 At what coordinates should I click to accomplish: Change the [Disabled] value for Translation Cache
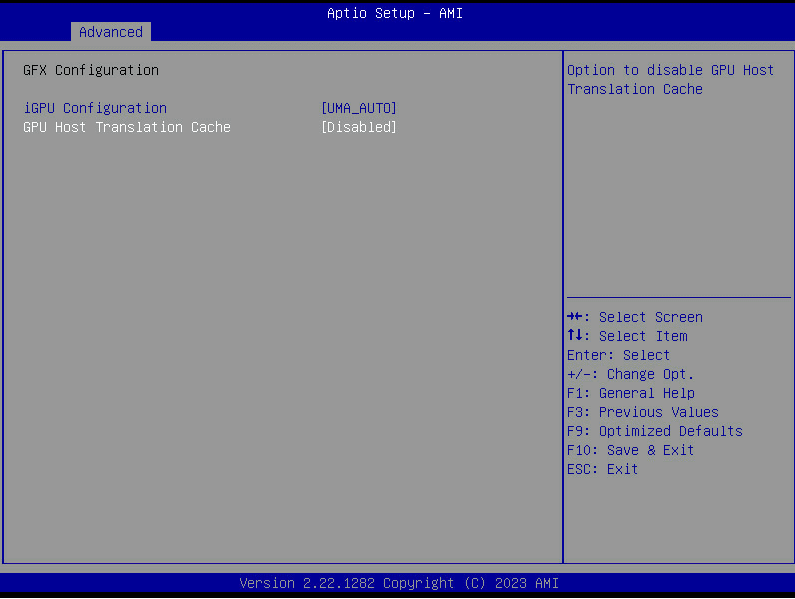(358, 127)
